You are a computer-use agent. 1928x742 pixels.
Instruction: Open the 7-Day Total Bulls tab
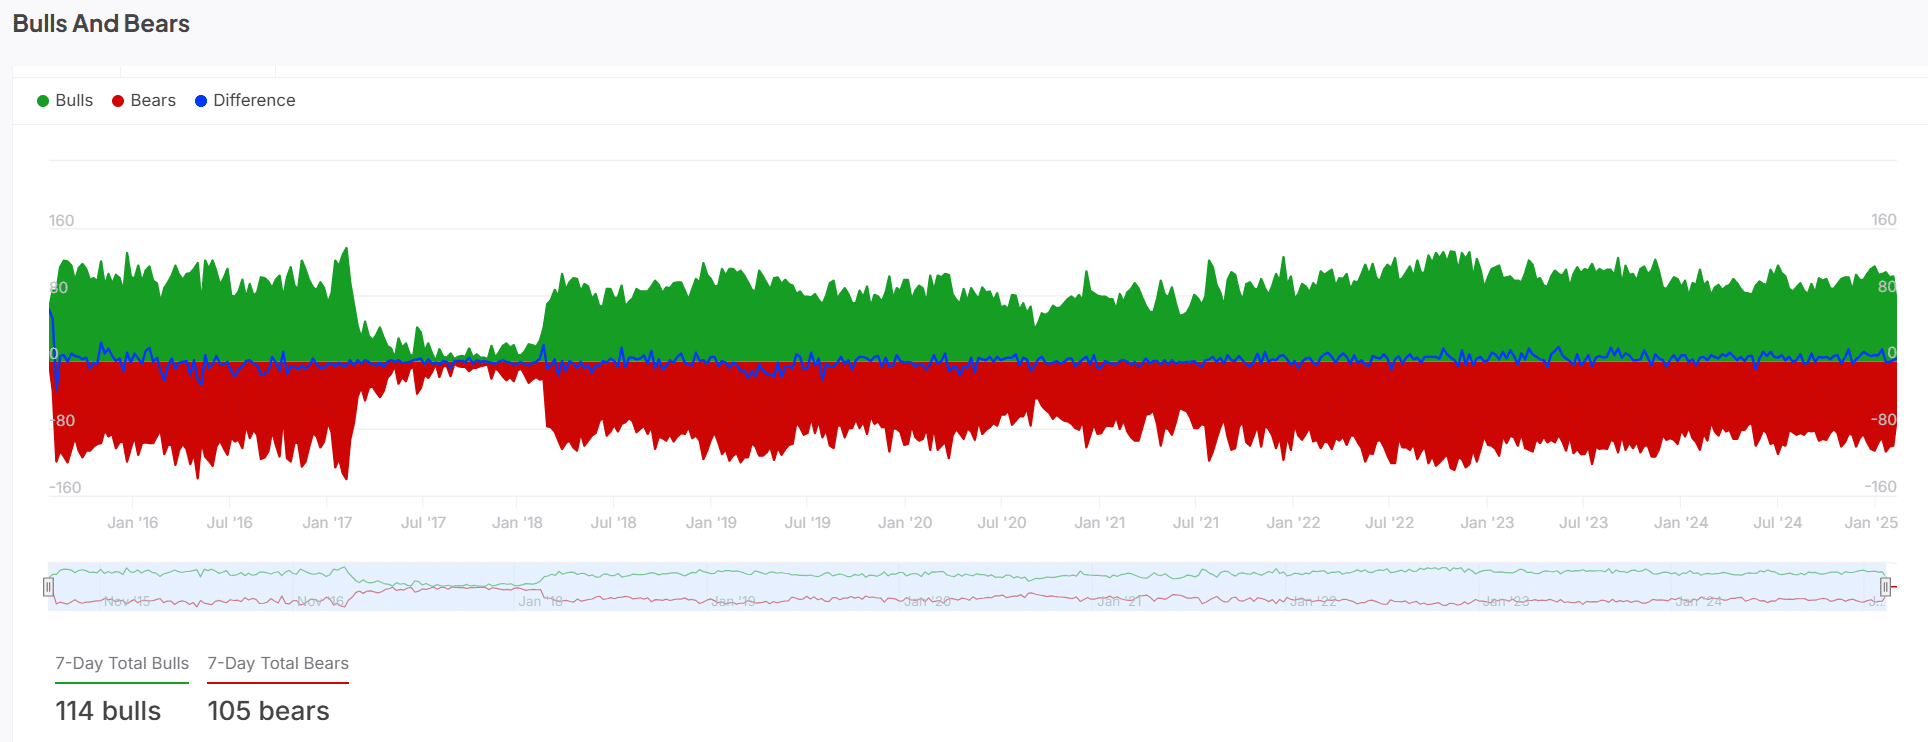point(122,664)
